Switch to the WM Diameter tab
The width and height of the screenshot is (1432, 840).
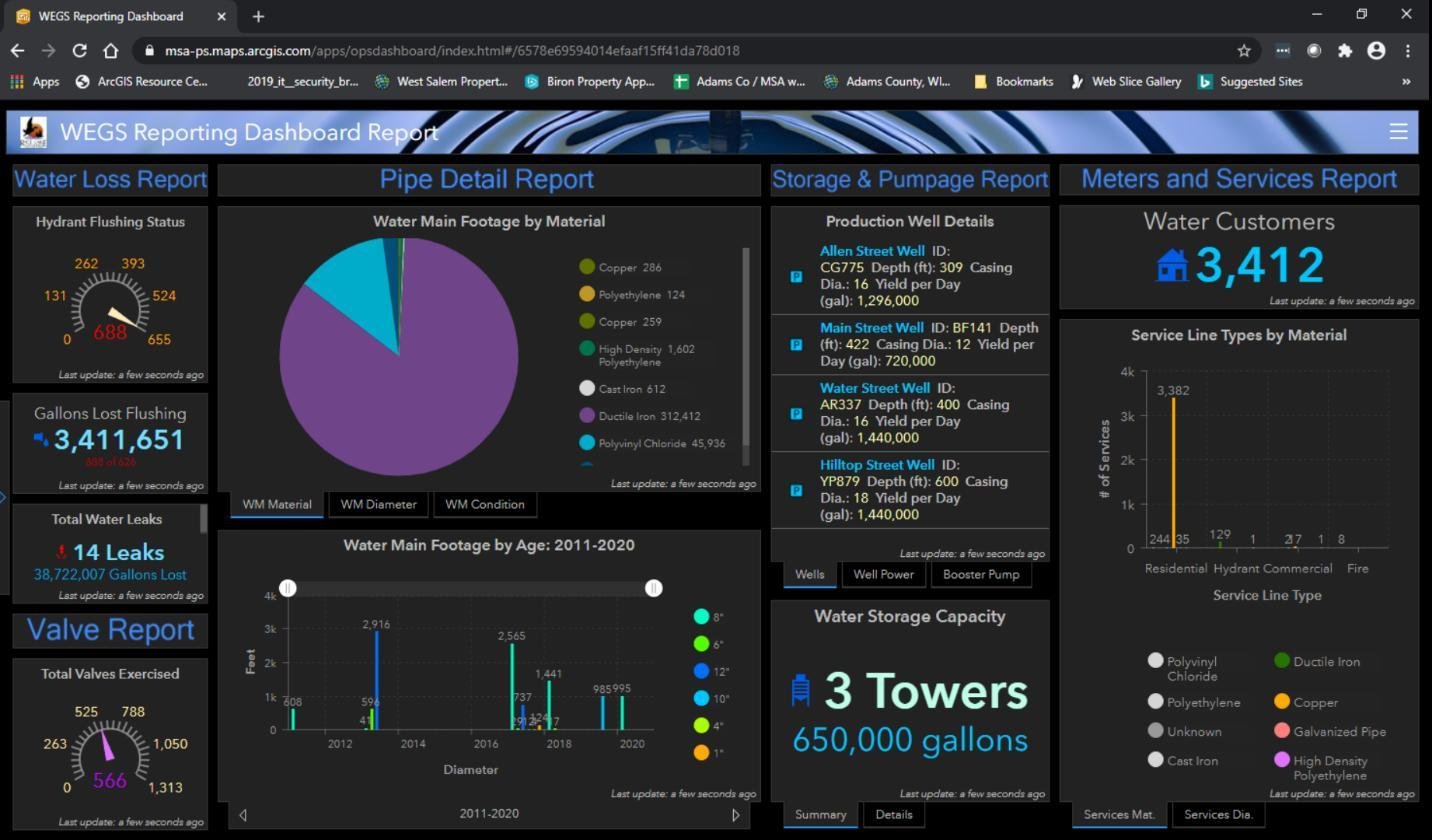378,504
